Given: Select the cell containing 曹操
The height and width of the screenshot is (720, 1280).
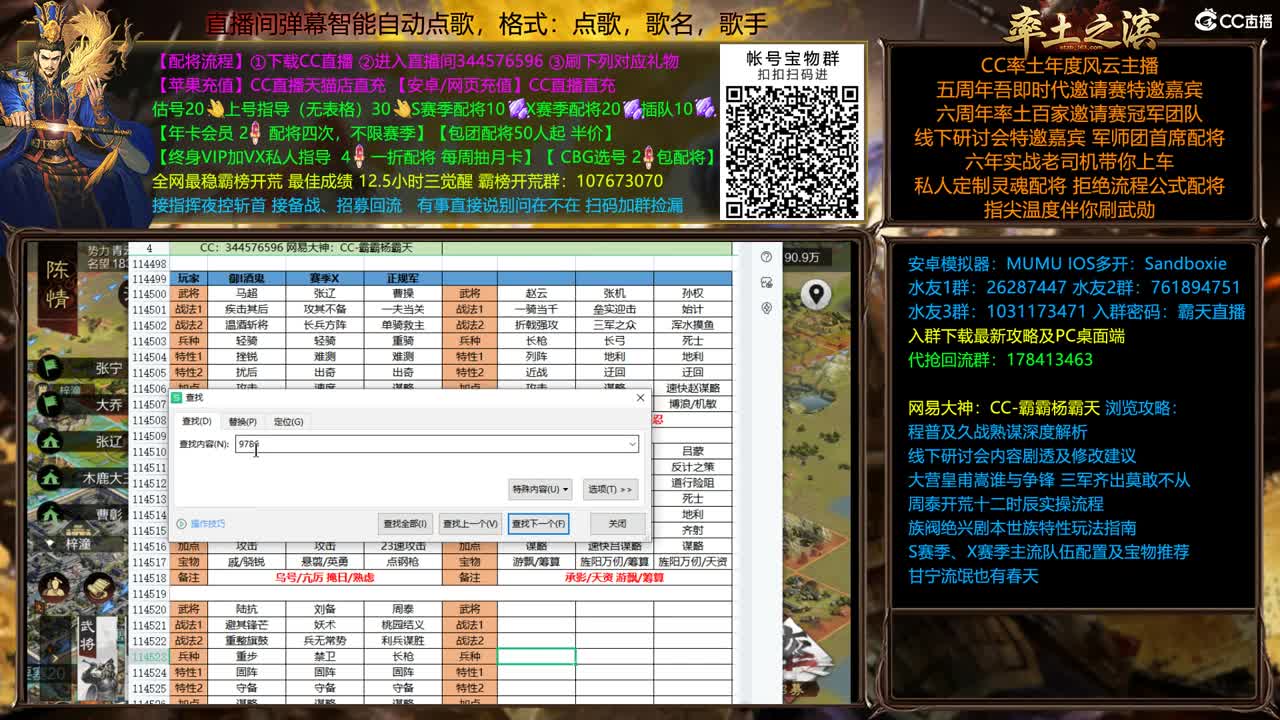Looking at the screenshot, I should 402,294.
